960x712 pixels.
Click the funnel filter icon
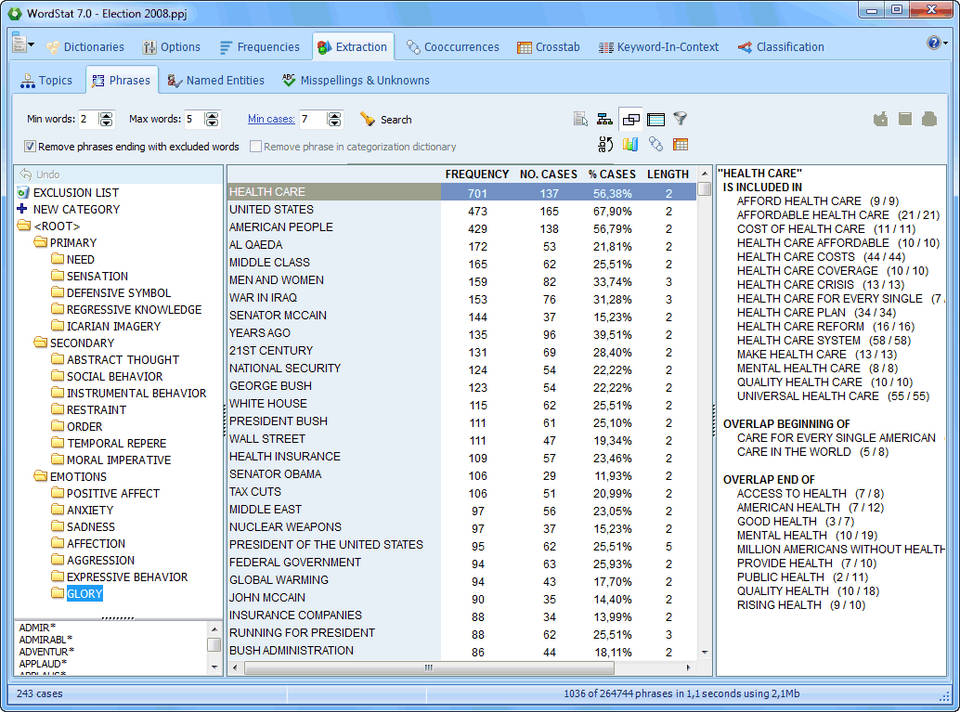tap(680, 119)
